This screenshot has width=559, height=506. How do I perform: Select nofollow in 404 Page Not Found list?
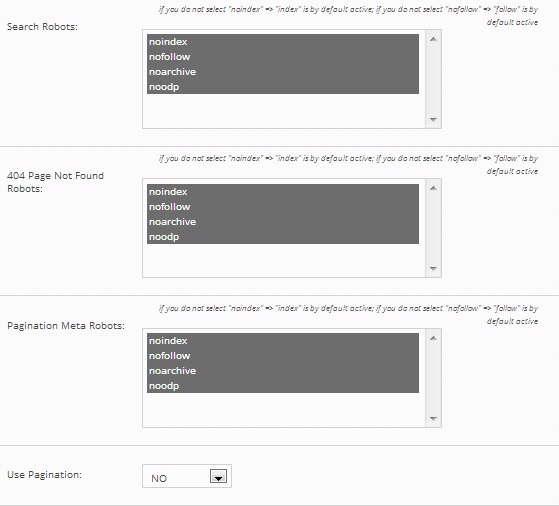pos(283,207)
